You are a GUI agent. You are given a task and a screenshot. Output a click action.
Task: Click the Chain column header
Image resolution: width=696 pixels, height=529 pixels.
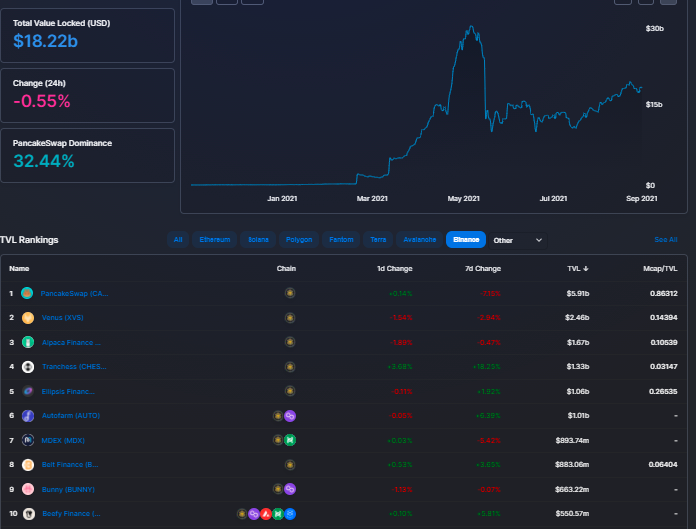click(x=286, y=268)
